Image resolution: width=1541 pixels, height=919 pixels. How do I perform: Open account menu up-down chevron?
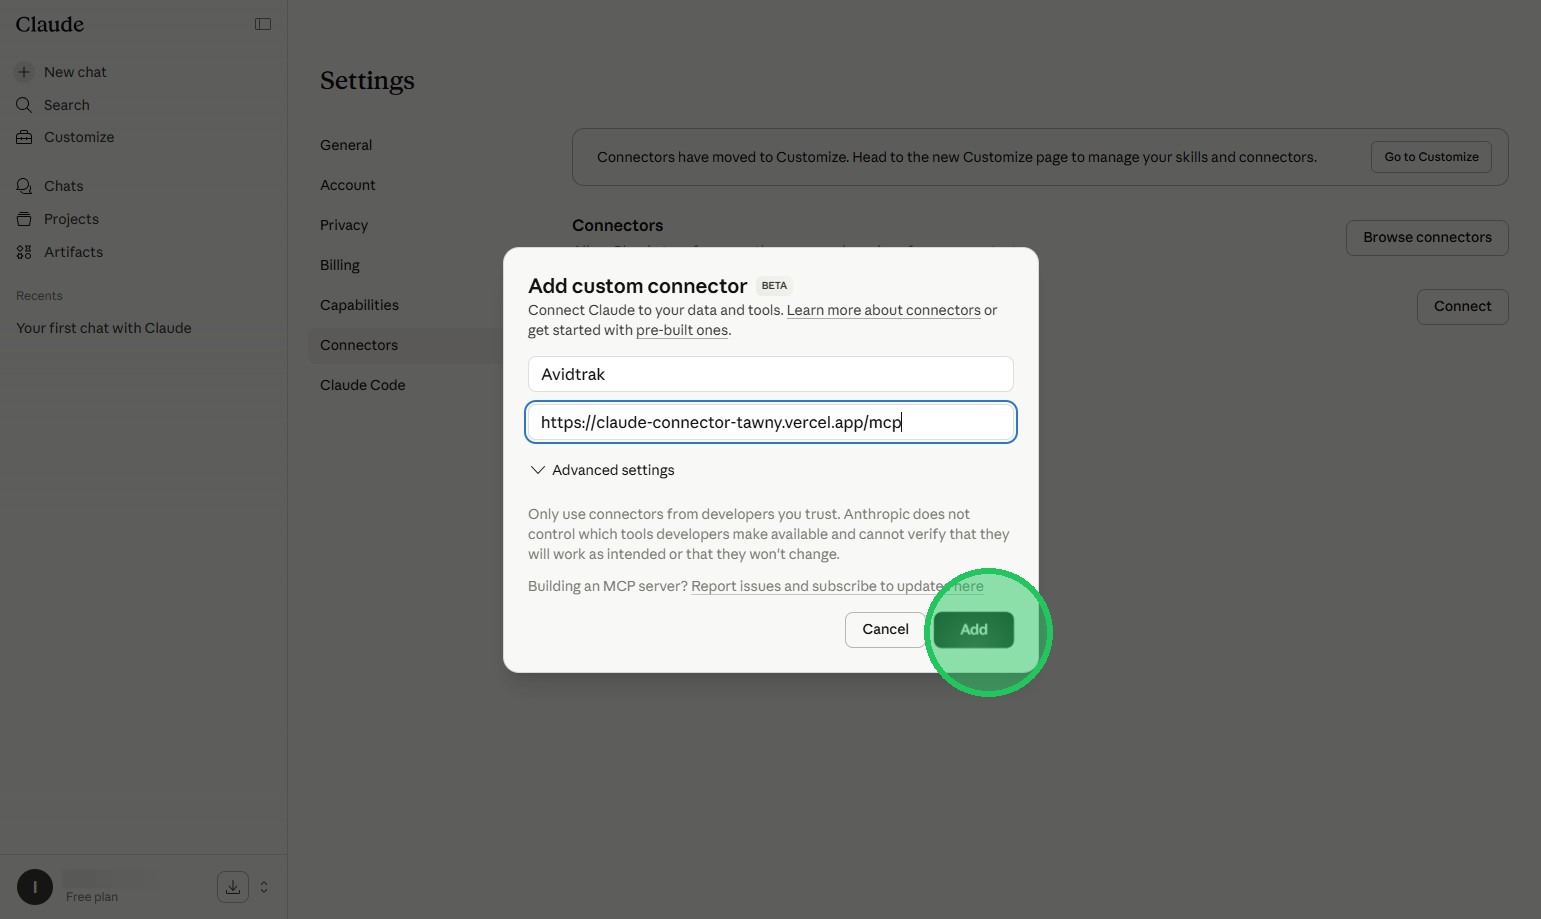(x=264, y=887)
